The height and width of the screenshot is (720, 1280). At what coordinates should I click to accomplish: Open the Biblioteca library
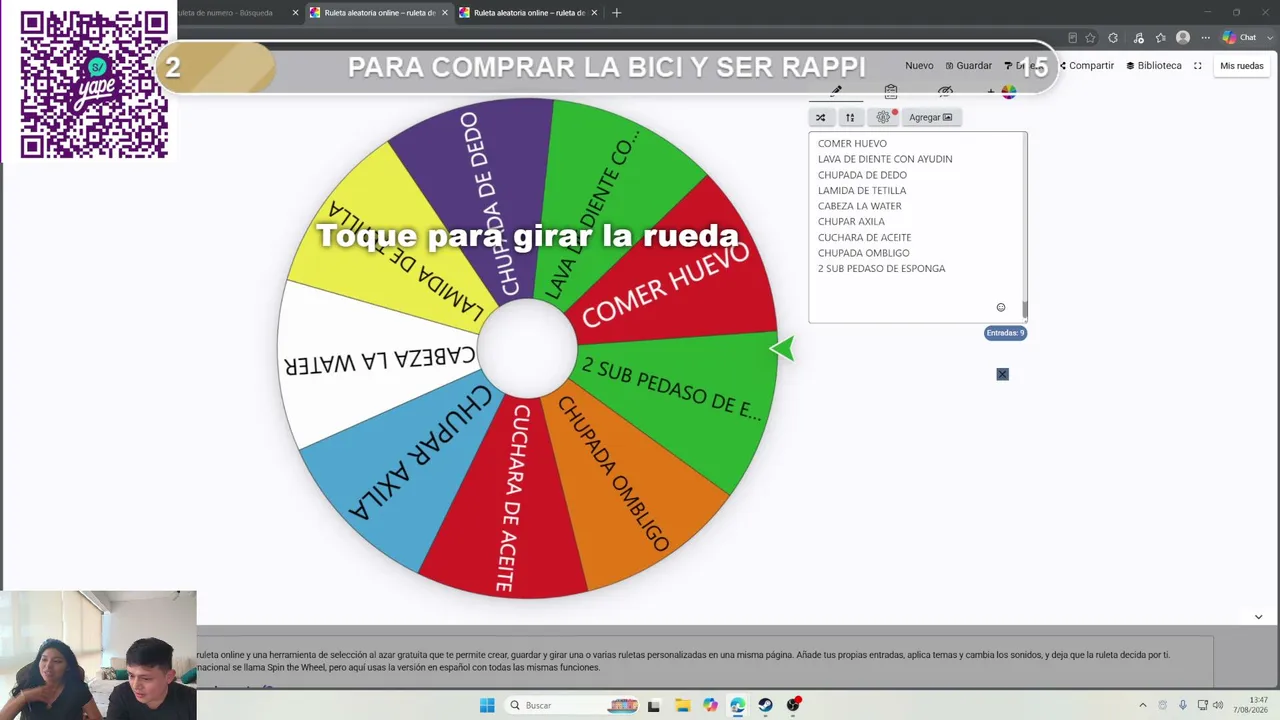tap(1154, 66)
